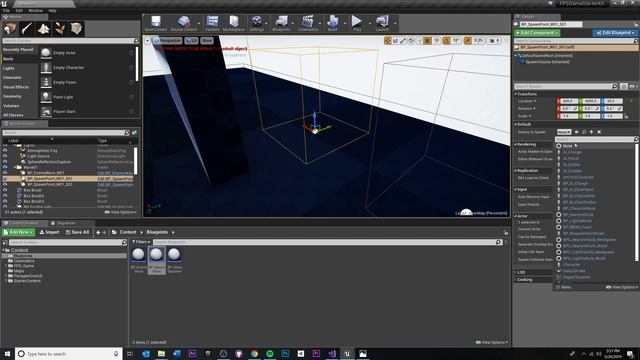Toggle the Show viewport button
This screenshot has width=640, height=360.
point(207,40)
